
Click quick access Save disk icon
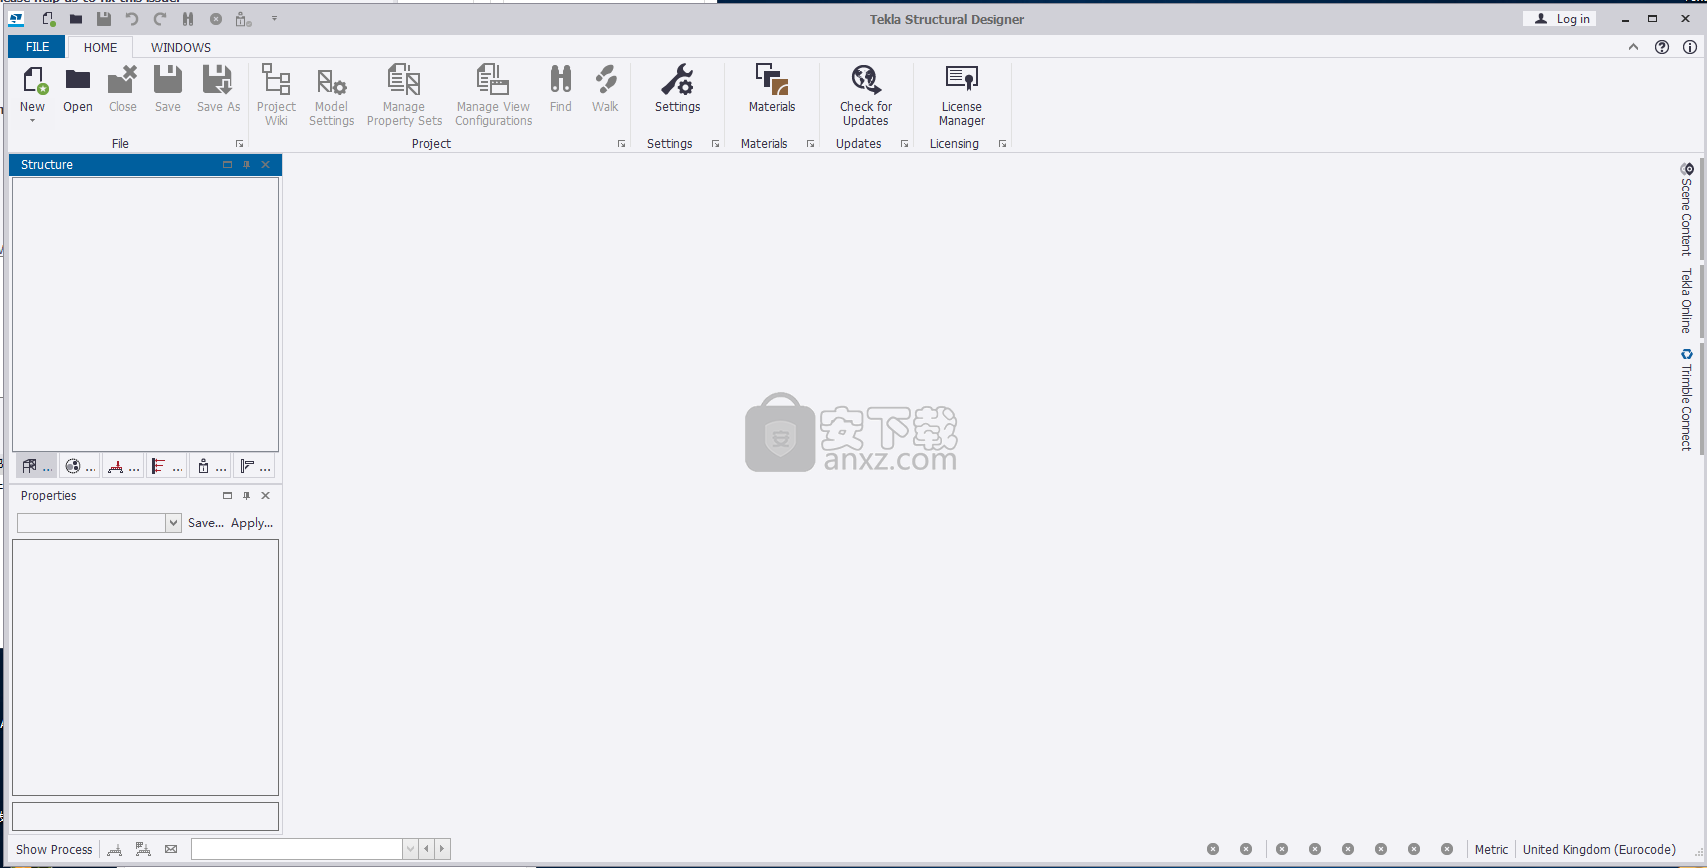coord(104,19)
